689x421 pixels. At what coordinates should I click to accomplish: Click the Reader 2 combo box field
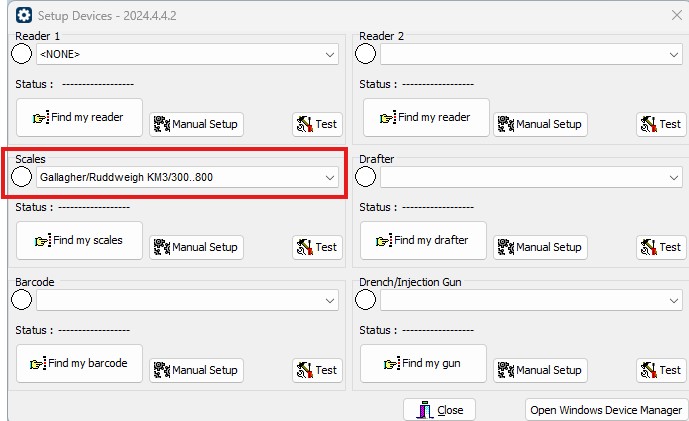click(x=531, y=54)
